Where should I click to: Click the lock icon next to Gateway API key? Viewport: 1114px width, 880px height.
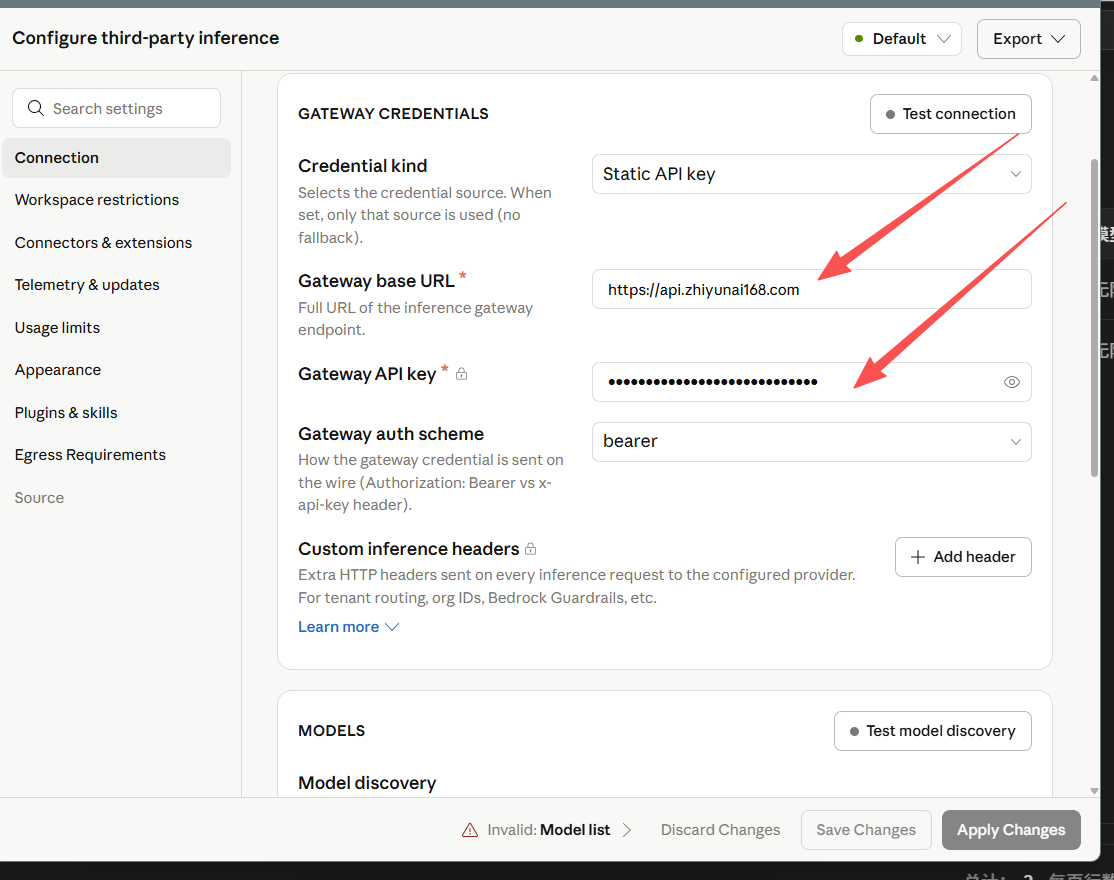tap(461, 374)
